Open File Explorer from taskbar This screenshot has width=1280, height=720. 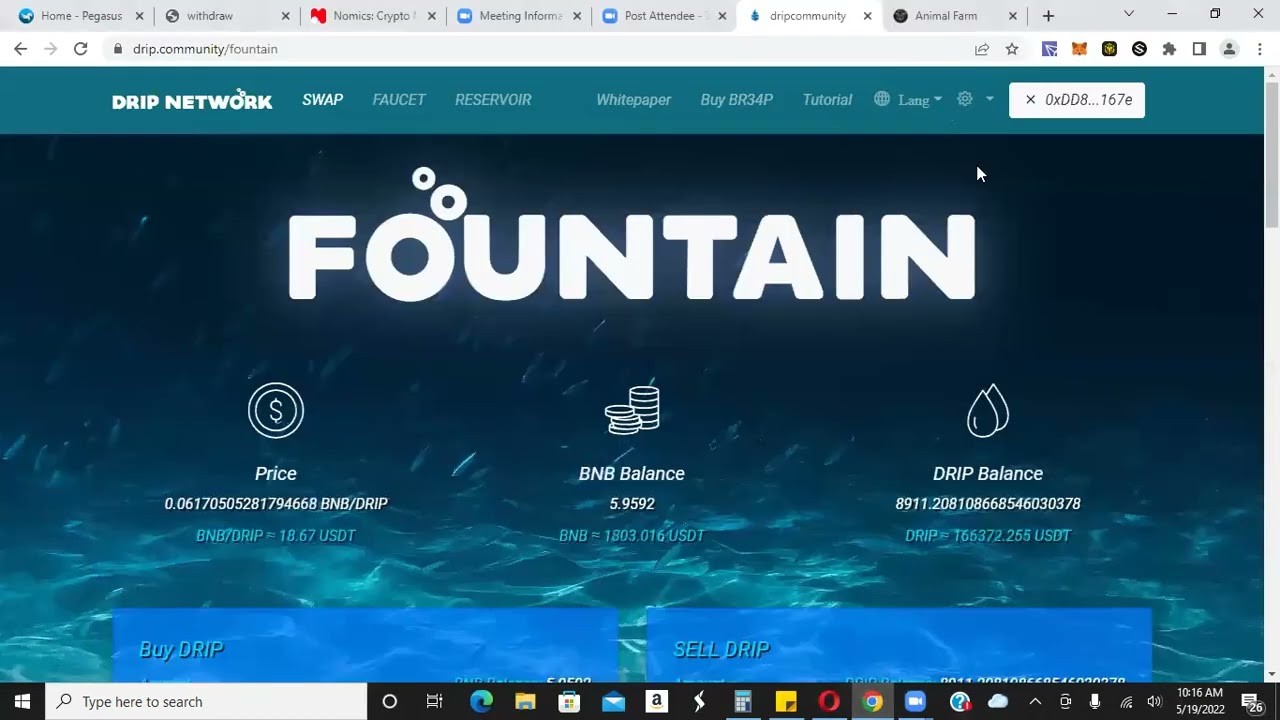click(x=525, y=701)
